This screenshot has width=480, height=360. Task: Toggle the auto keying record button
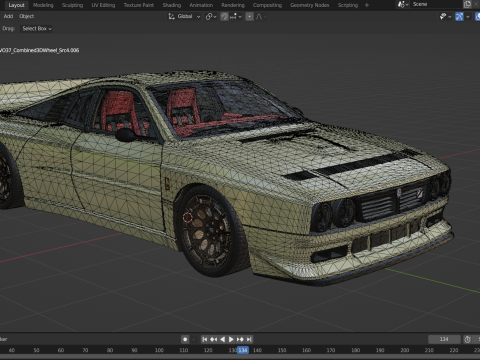point(185,339)
